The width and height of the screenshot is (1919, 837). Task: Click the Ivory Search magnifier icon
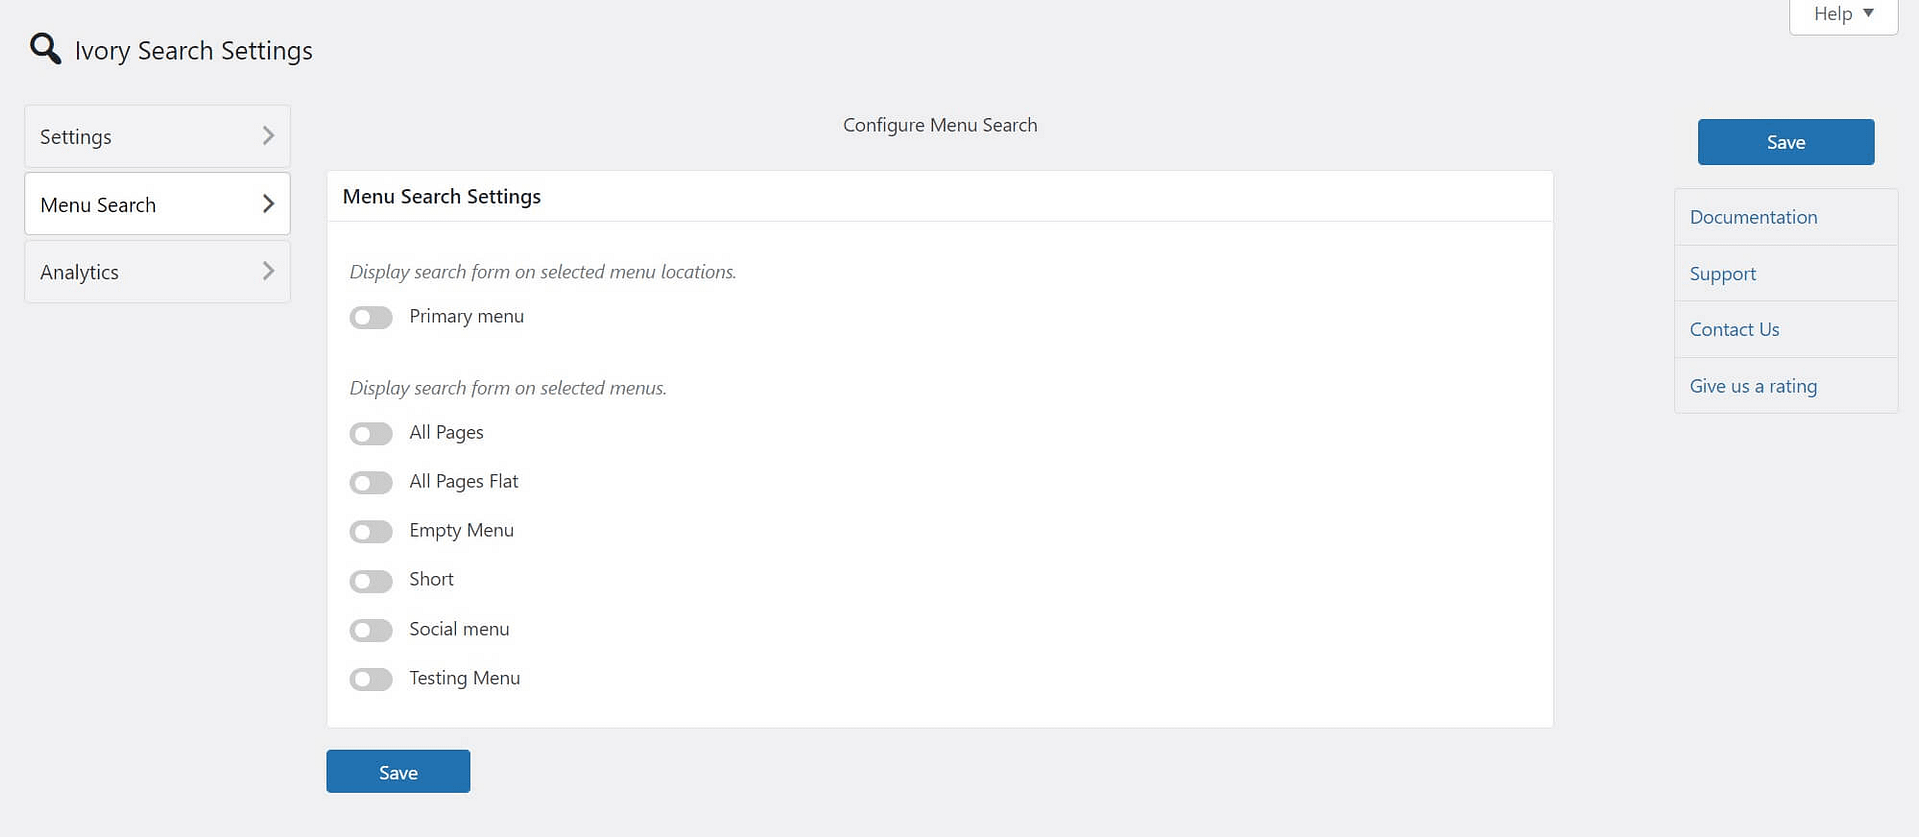point(45,48)
